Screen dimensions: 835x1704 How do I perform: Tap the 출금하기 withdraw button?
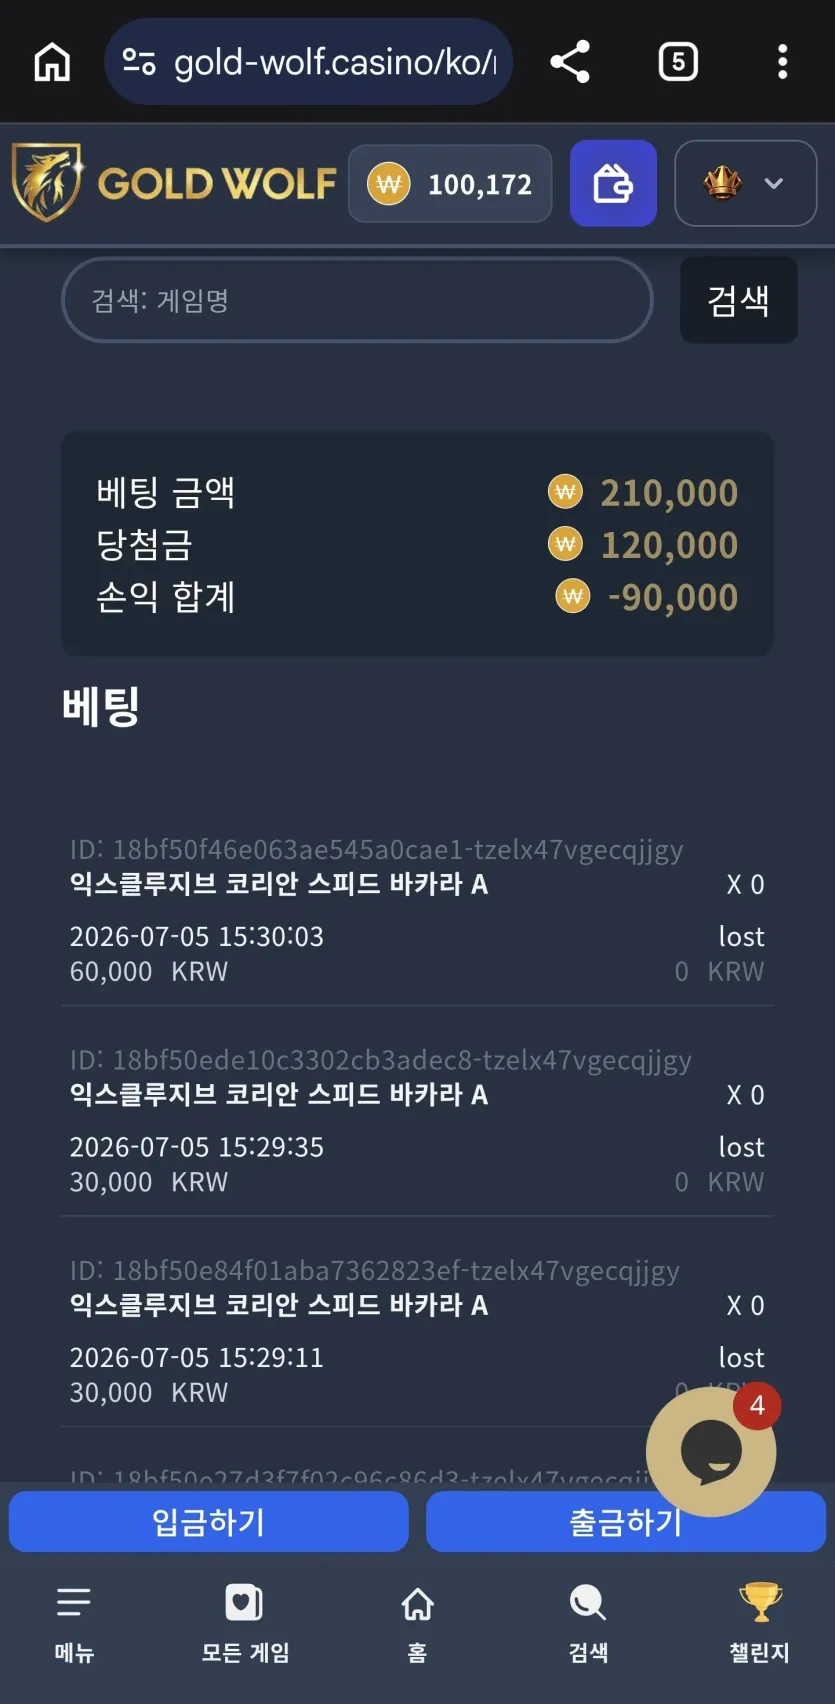point(626,1522)
